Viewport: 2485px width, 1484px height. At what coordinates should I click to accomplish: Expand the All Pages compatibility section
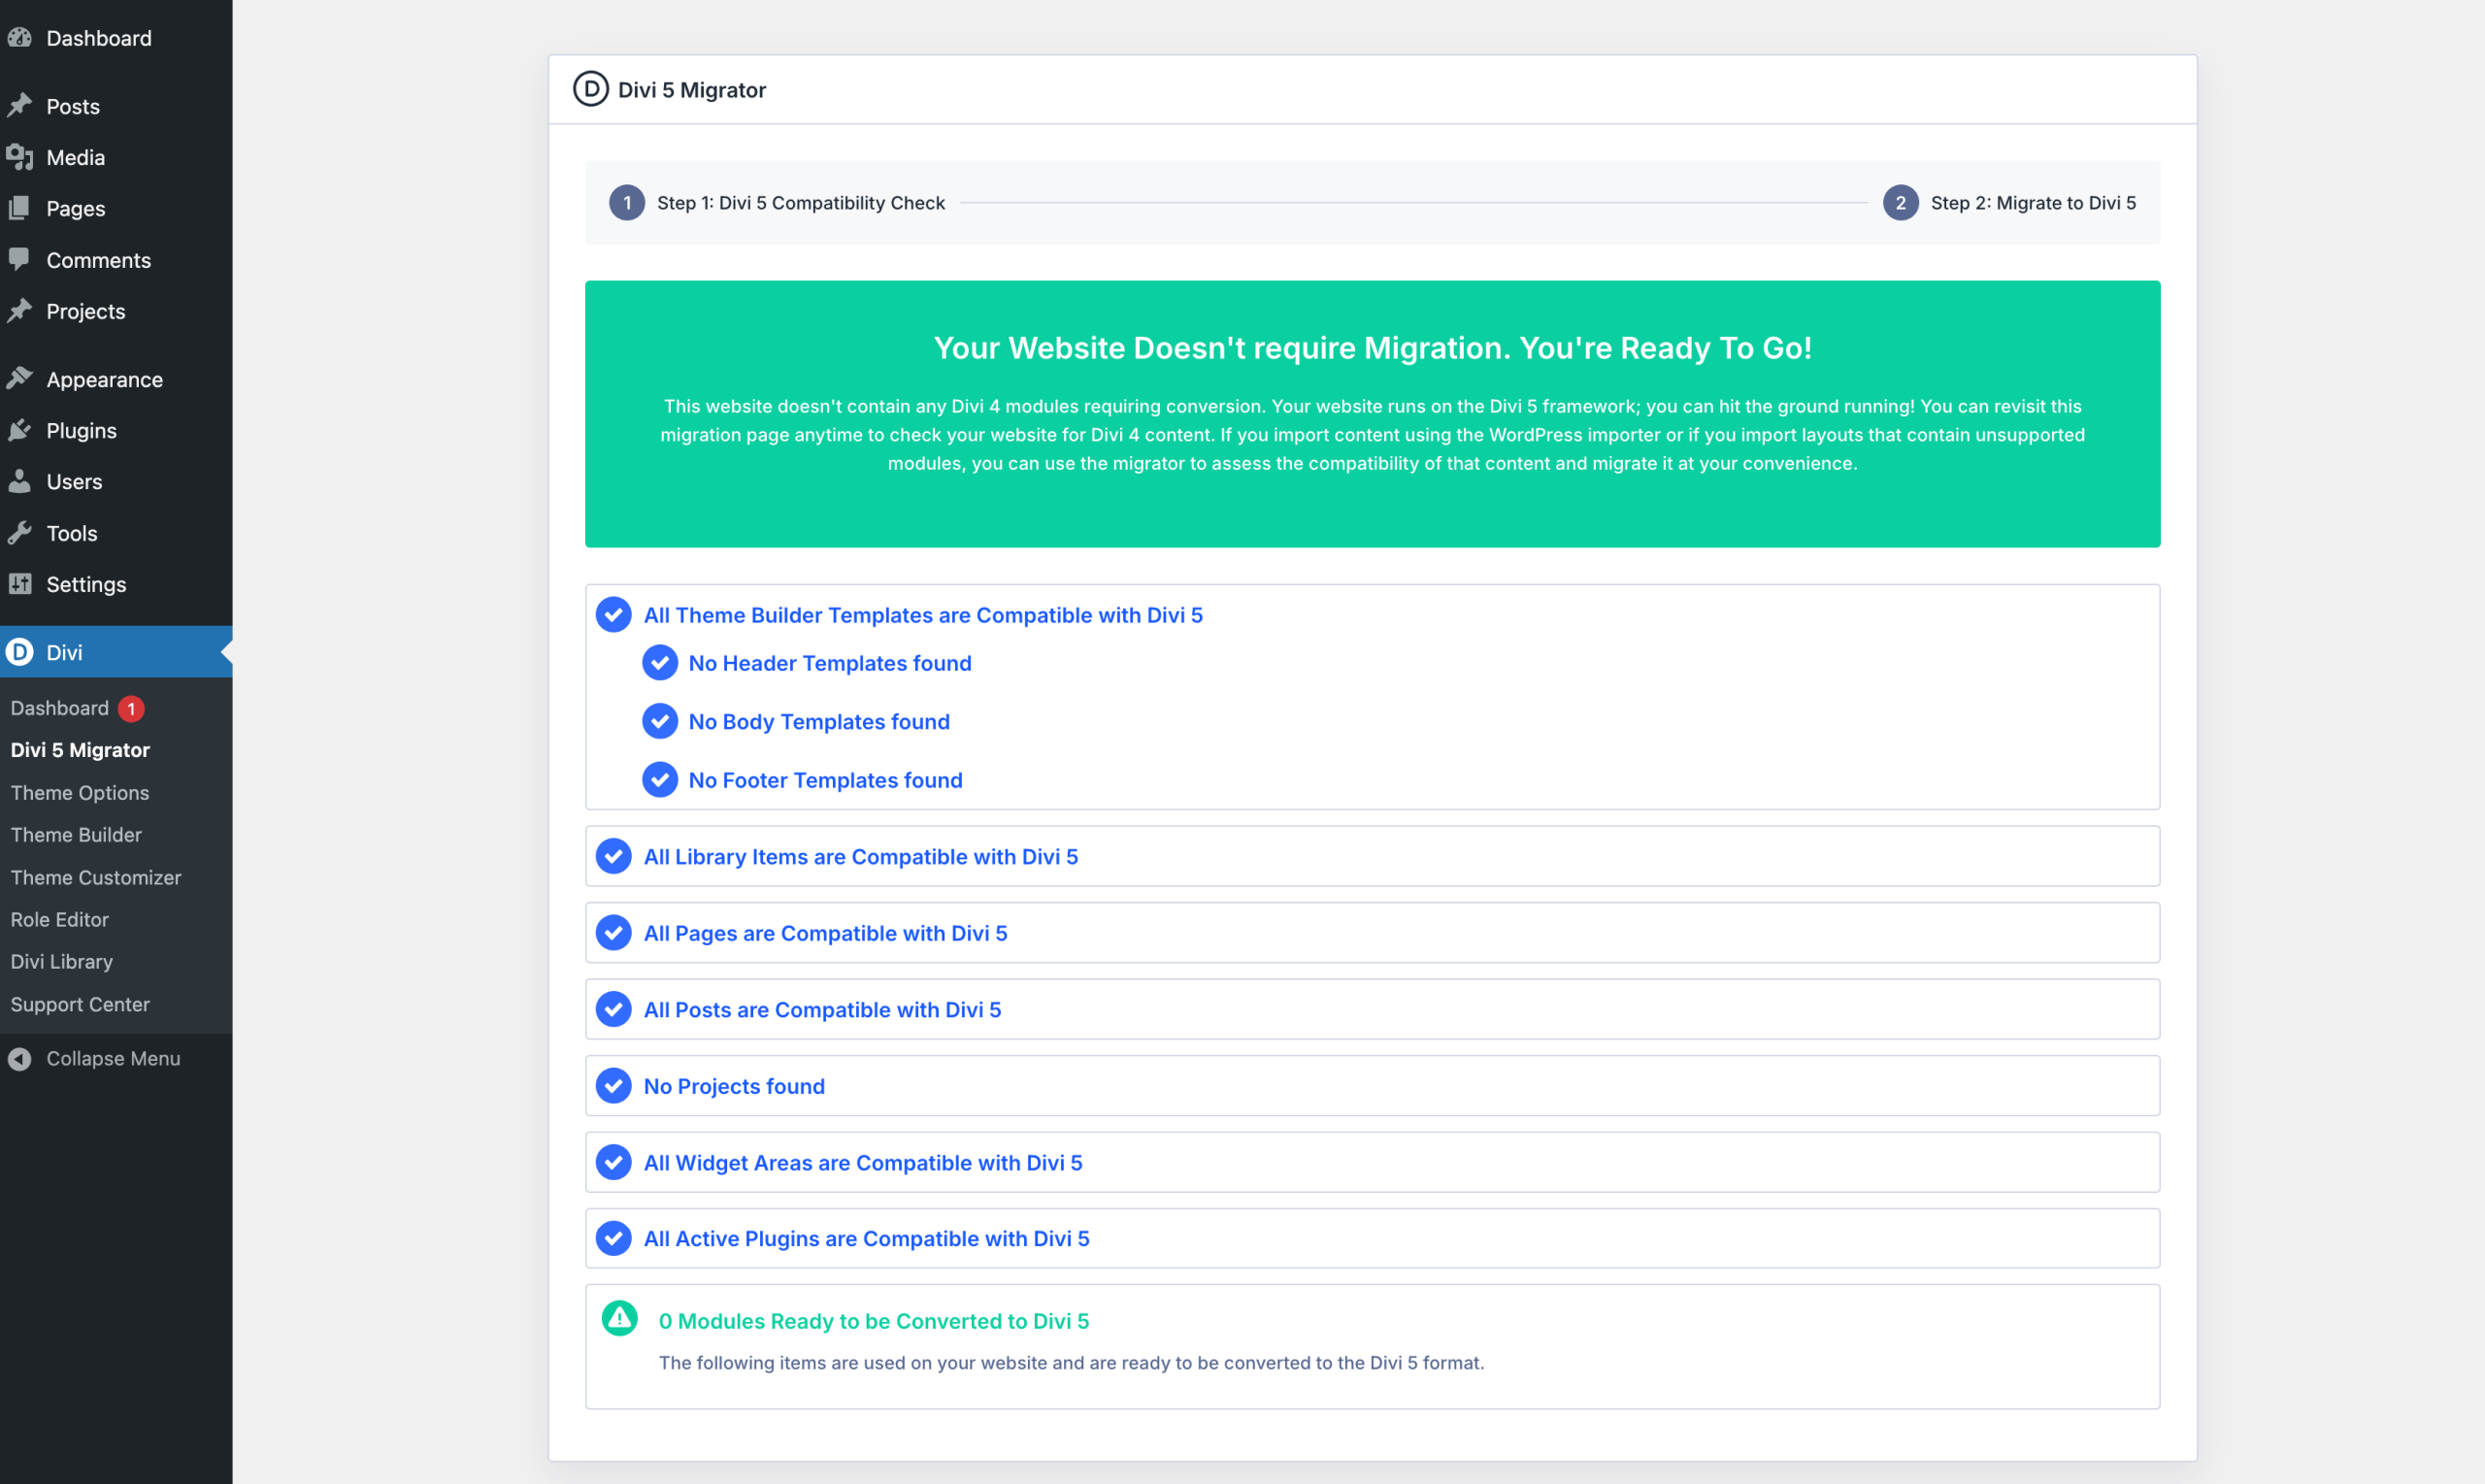click(x=825, y=932)
